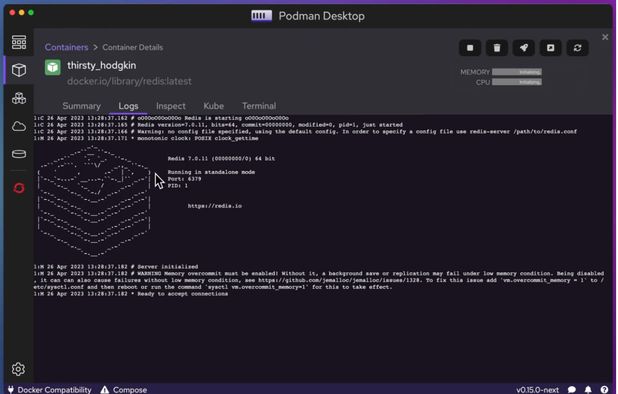This screenshot has height=394, width=618.
Task: Click the MEMORY usage bar
Action: [x=517, y=72]
